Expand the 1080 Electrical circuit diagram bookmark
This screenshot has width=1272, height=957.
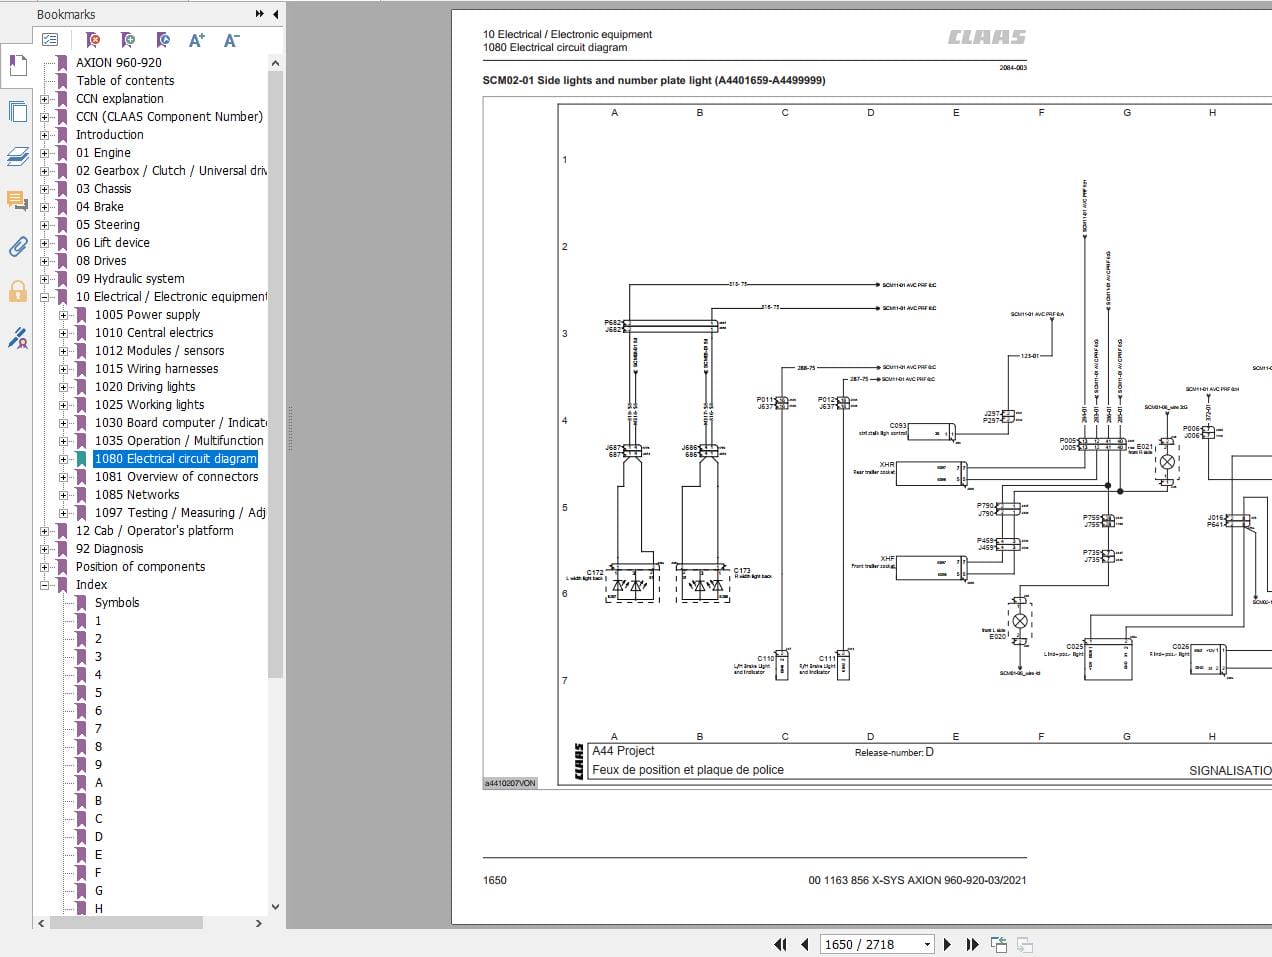[x=64, y=459]
